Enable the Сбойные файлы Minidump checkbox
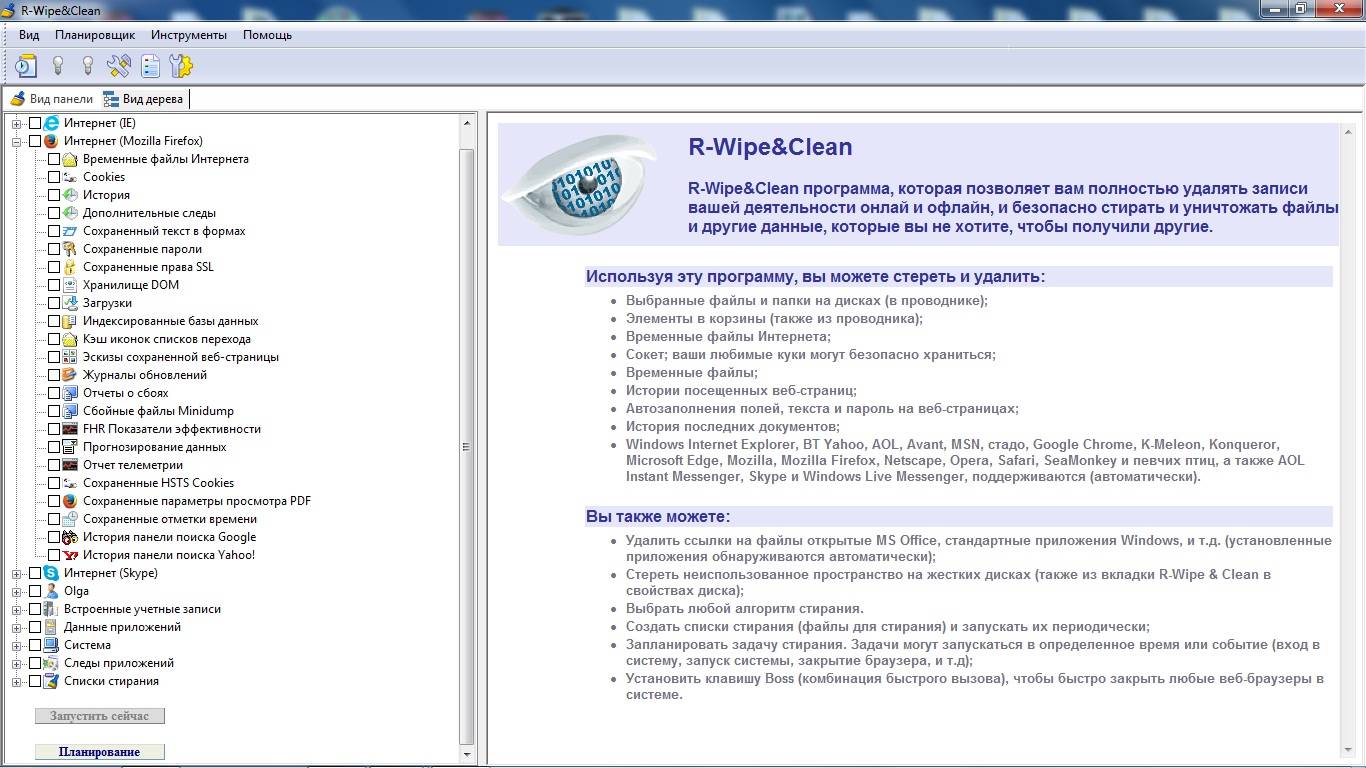This screenshot has height=768, width=1366. click(x=54, y=411)
